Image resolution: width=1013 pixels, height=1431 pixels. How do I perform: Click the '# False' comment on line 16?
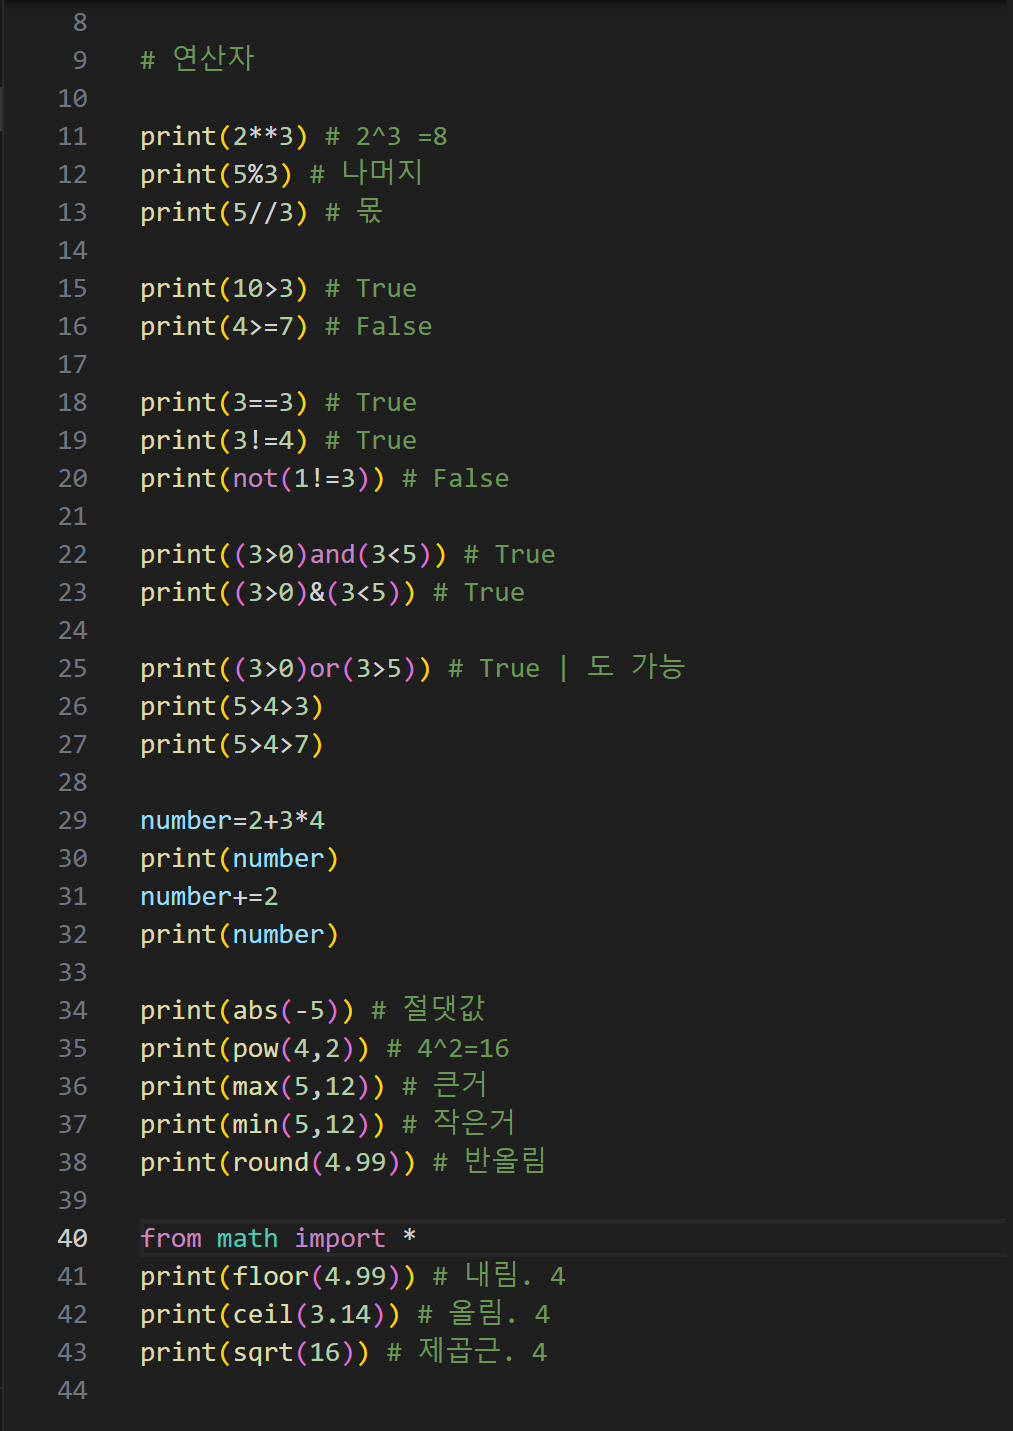tap(379, 326)
